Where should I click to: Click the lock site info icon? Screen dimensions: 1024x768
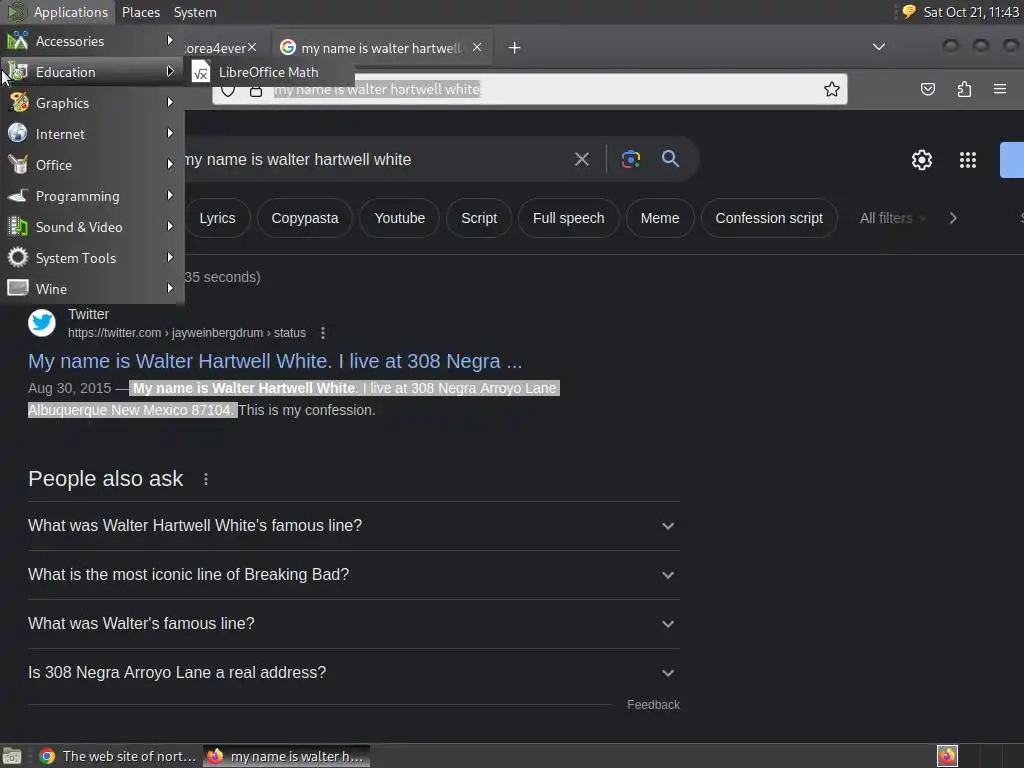[256, 90]
